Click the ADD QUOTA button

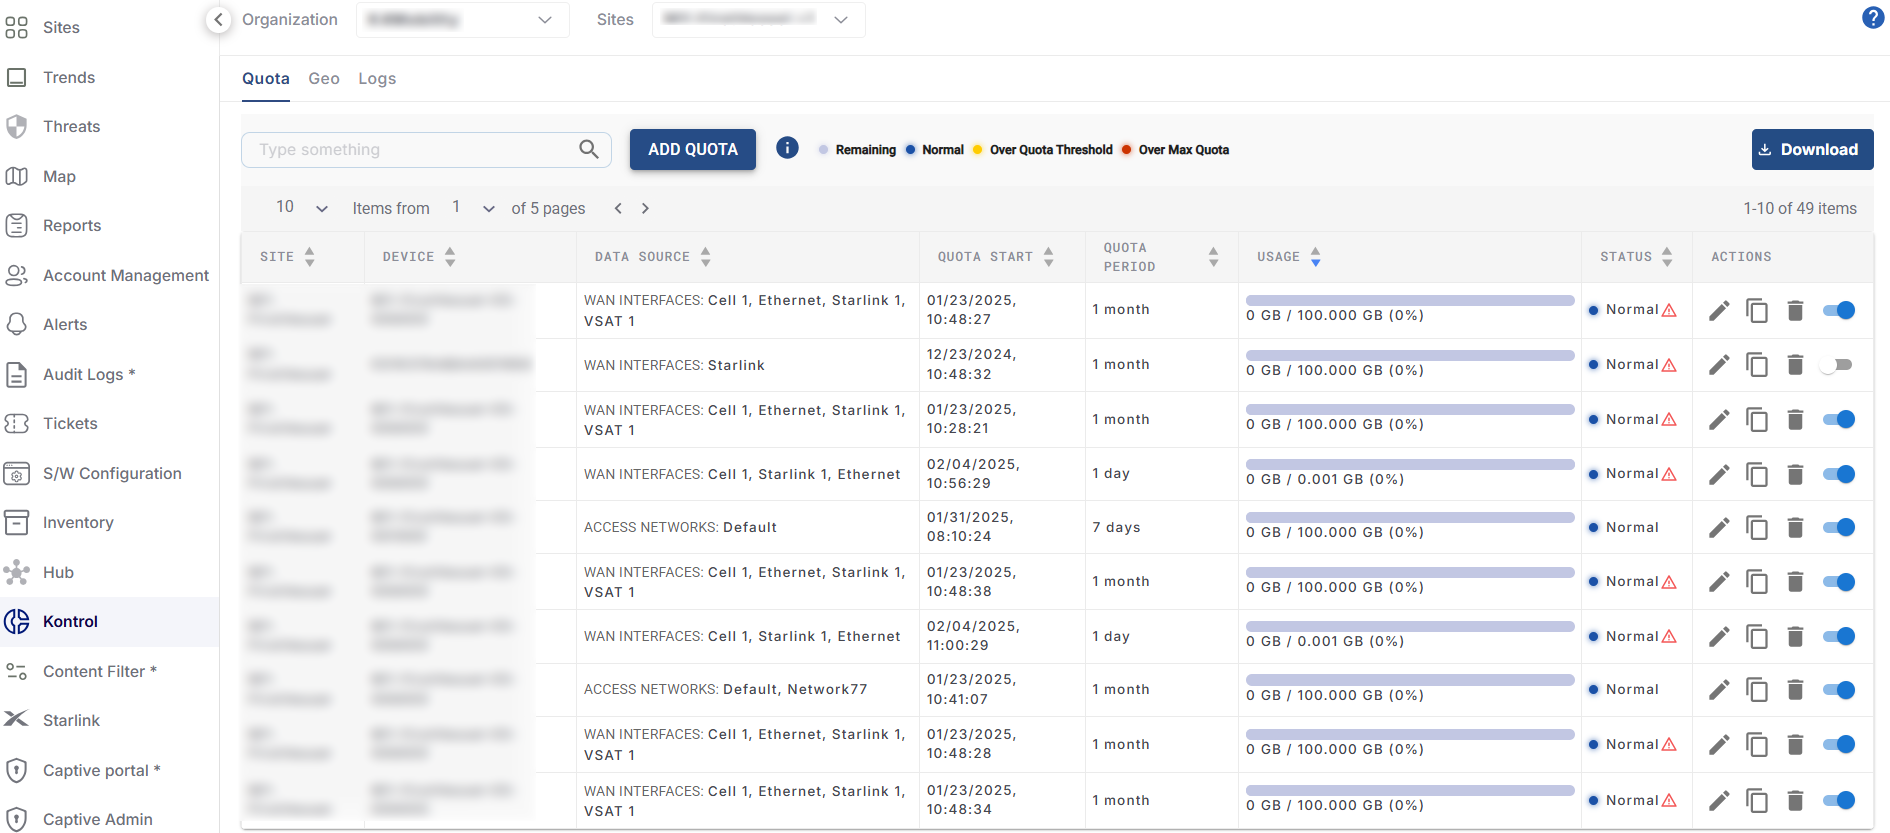[692, 149]
